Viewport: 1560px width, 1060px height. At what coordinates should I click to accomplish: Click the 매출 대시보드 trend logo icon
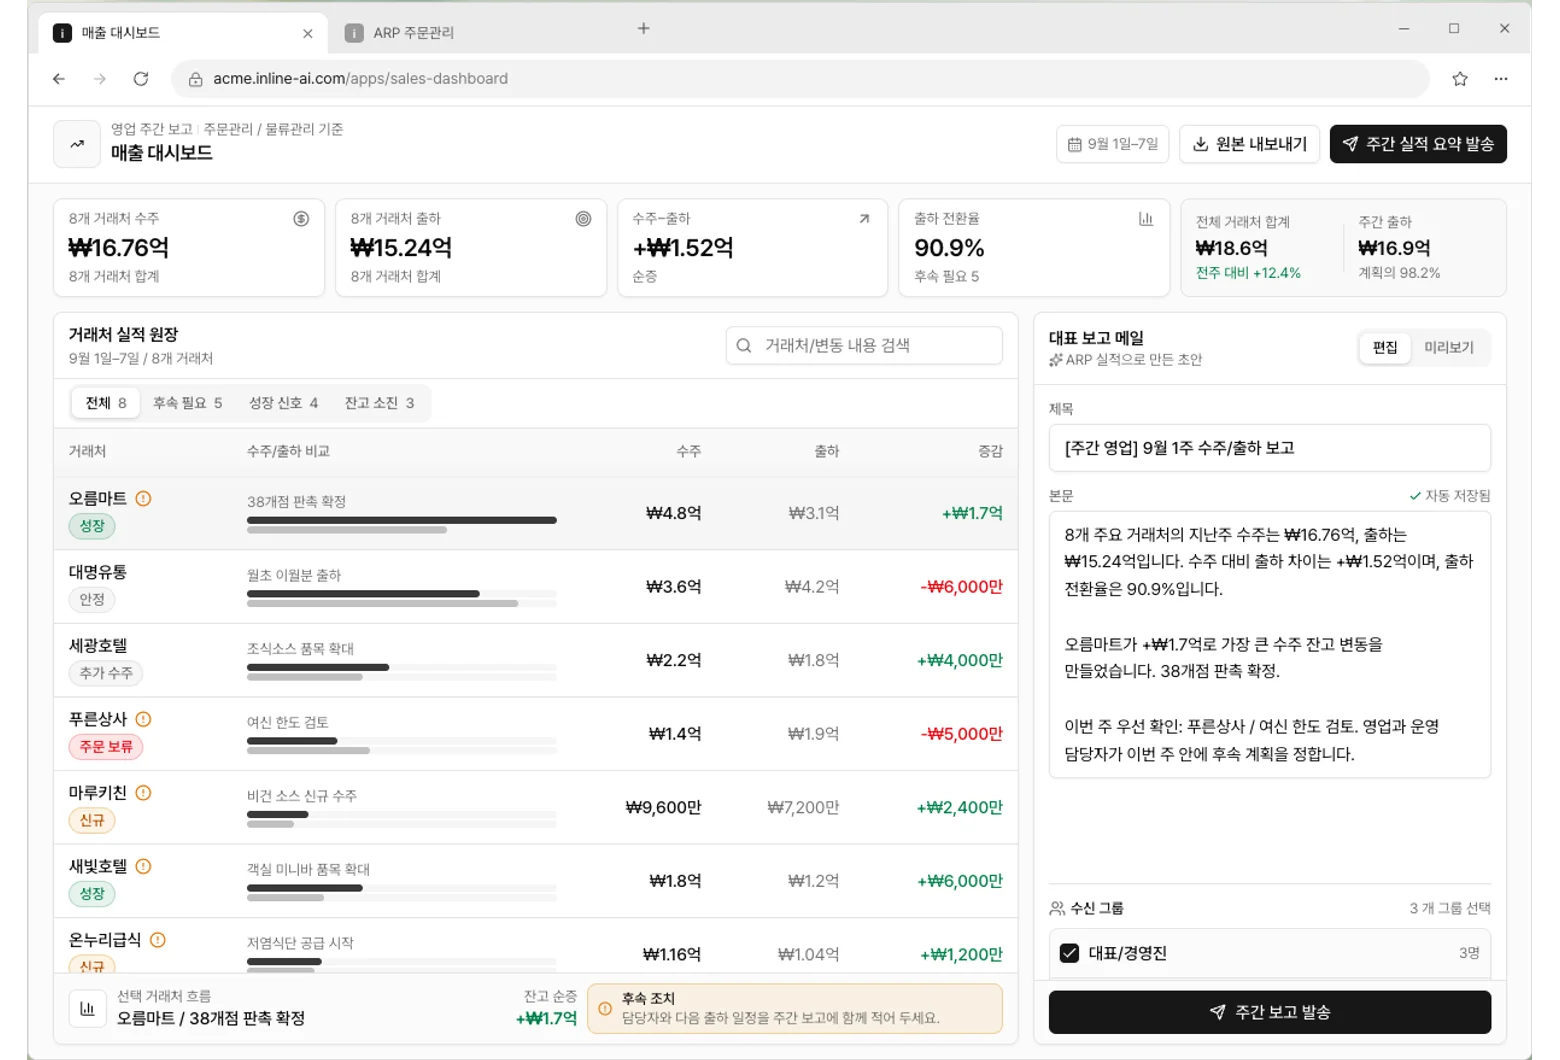tap(77, 144)
